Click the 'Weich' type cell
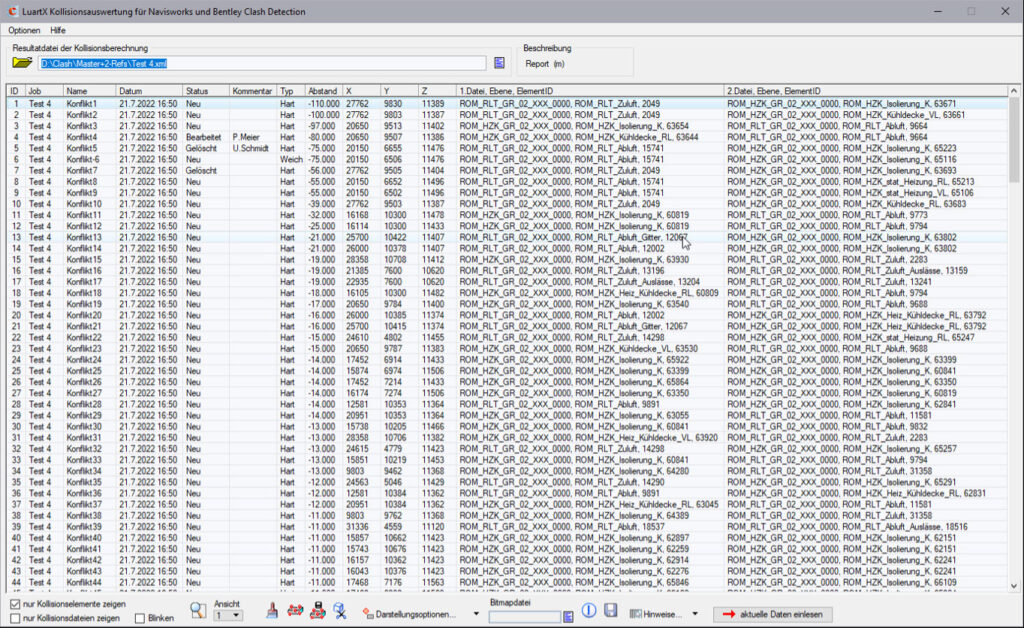1024x628 pixels. (x=291, y=159)
